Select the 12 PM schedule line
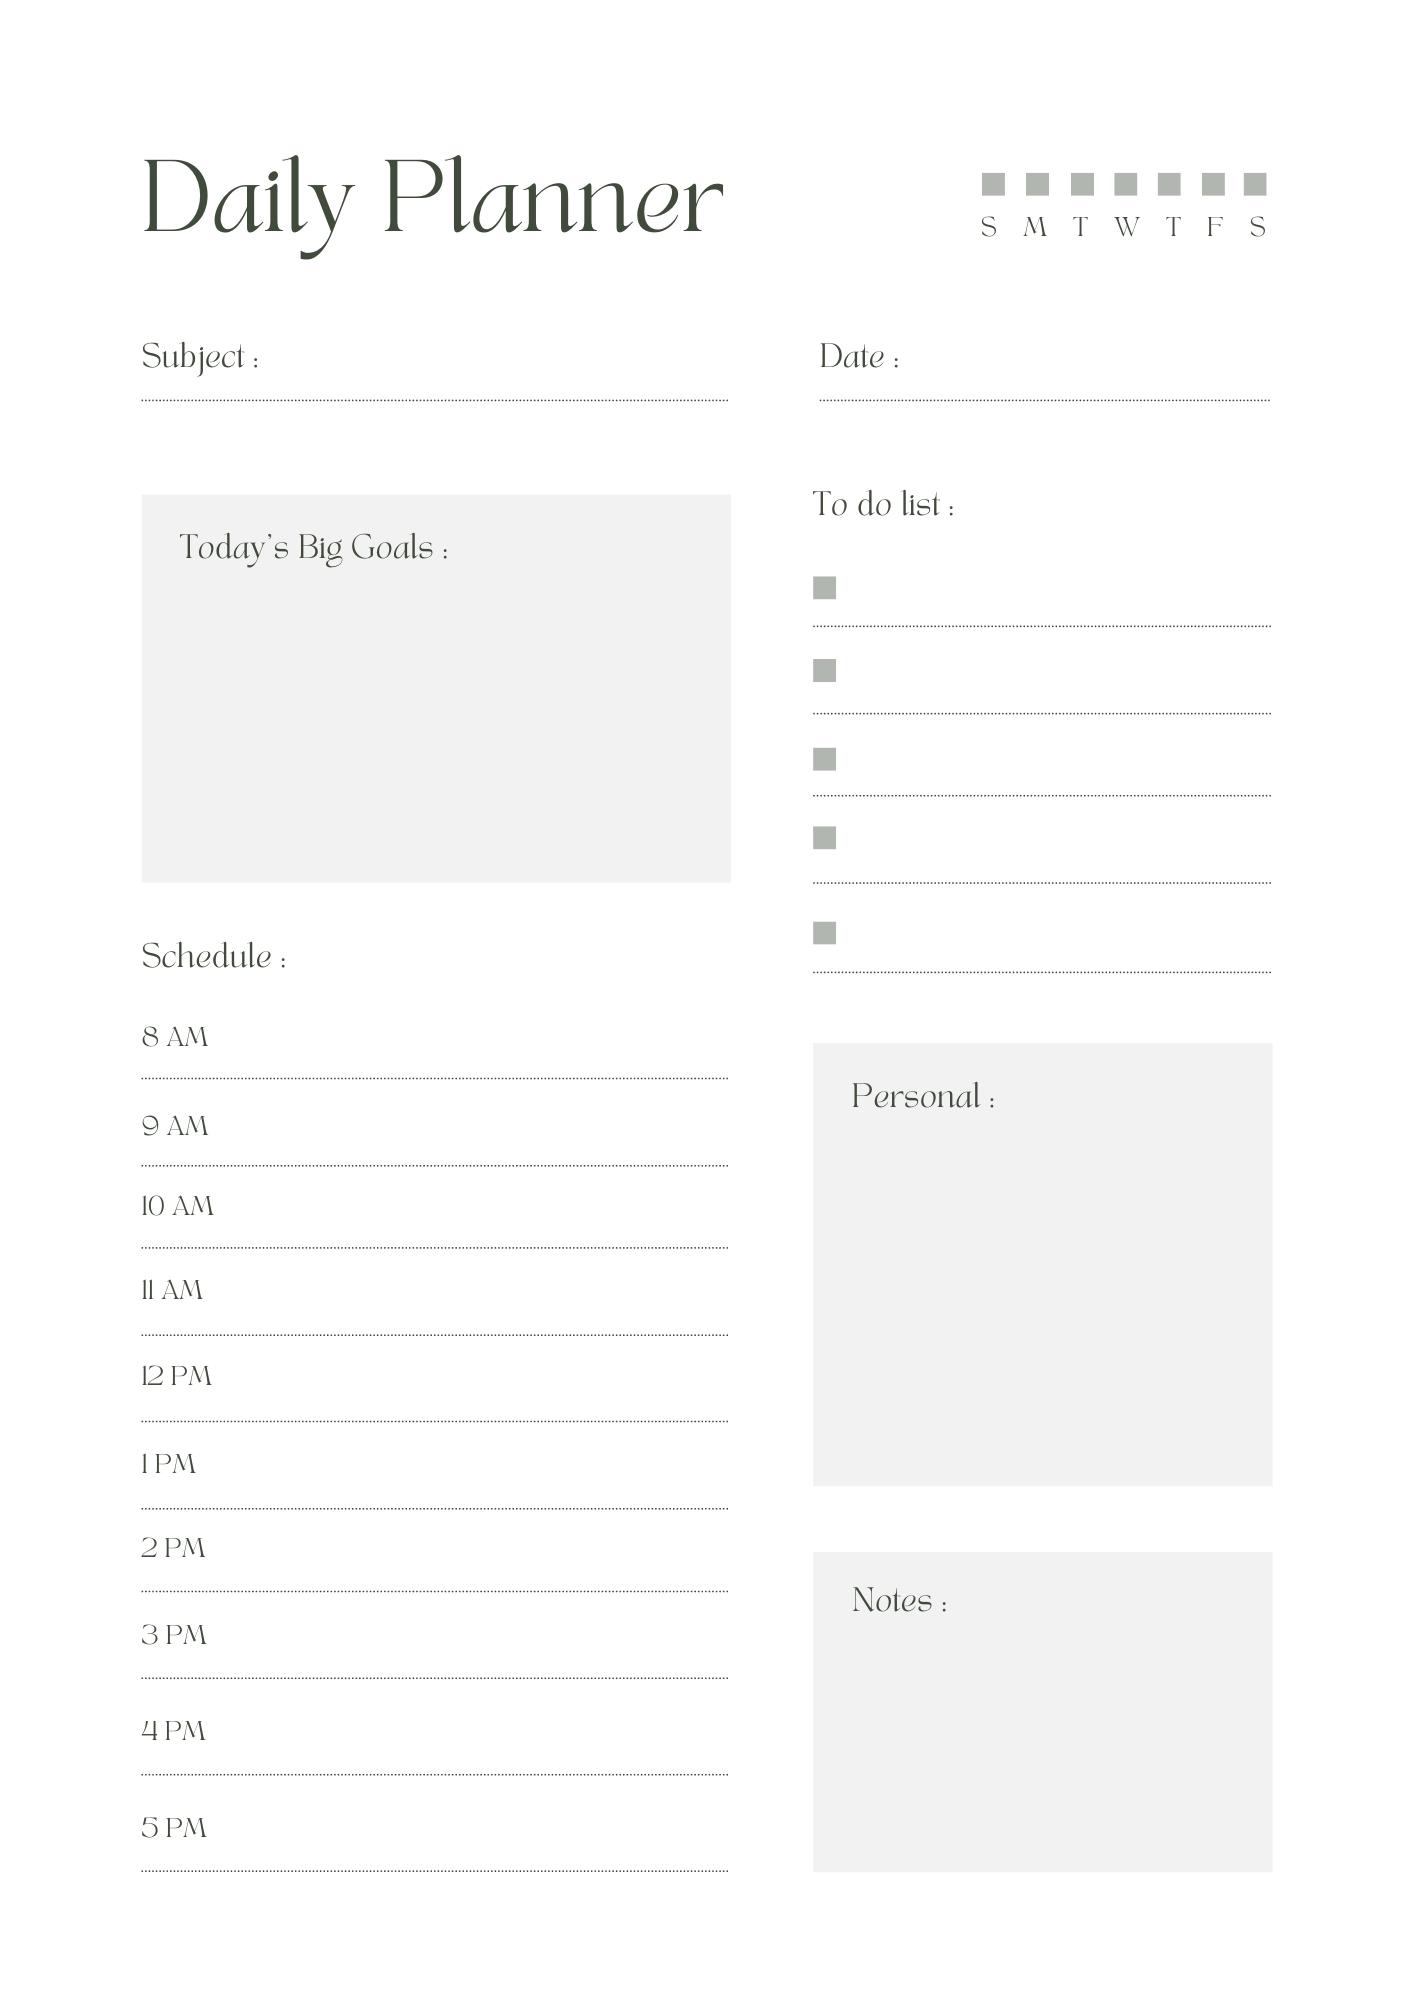The image size is (1414, 2000). coord(435,1391)
